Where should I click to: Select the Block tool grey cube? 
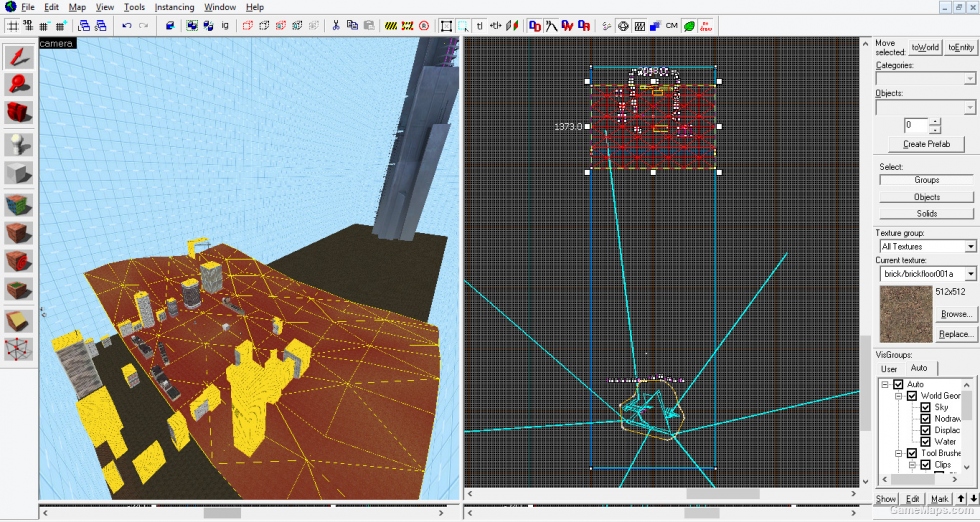pos(19,173)
